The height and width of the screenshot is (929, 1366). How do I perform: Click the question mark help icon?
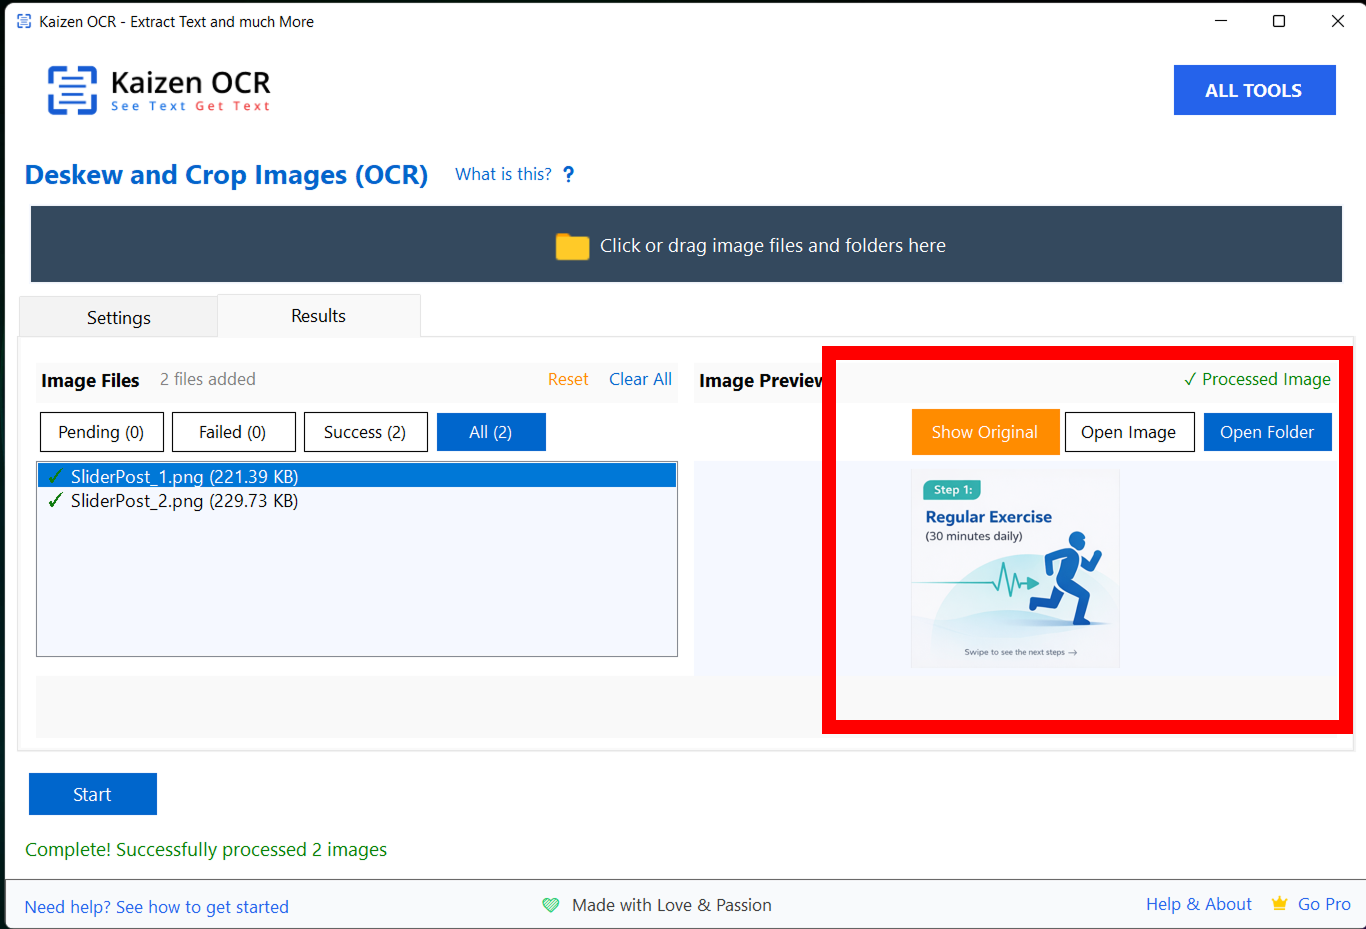(x=568, y=174)
